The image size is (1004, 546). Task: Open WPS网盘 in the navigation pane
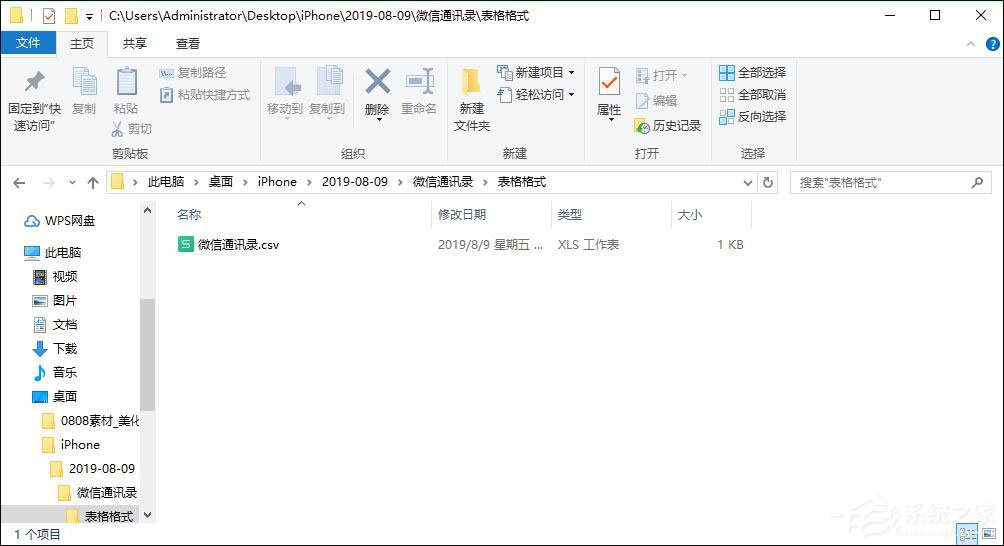[60, 221]
